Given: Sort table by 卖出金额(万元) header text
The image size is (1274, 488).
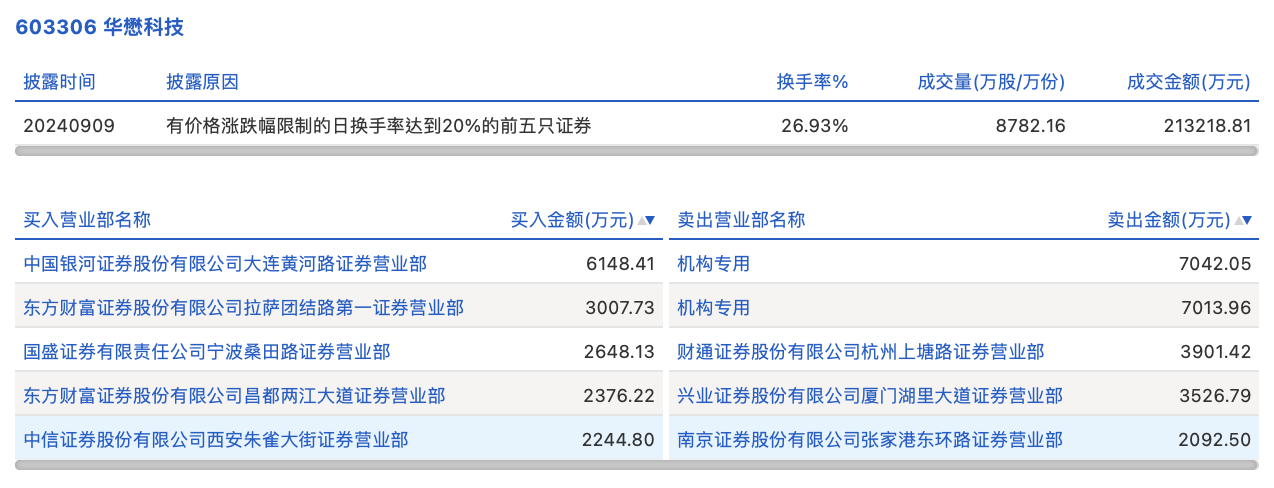Looking at the screenshot, I should click(x=1168, y=220).
